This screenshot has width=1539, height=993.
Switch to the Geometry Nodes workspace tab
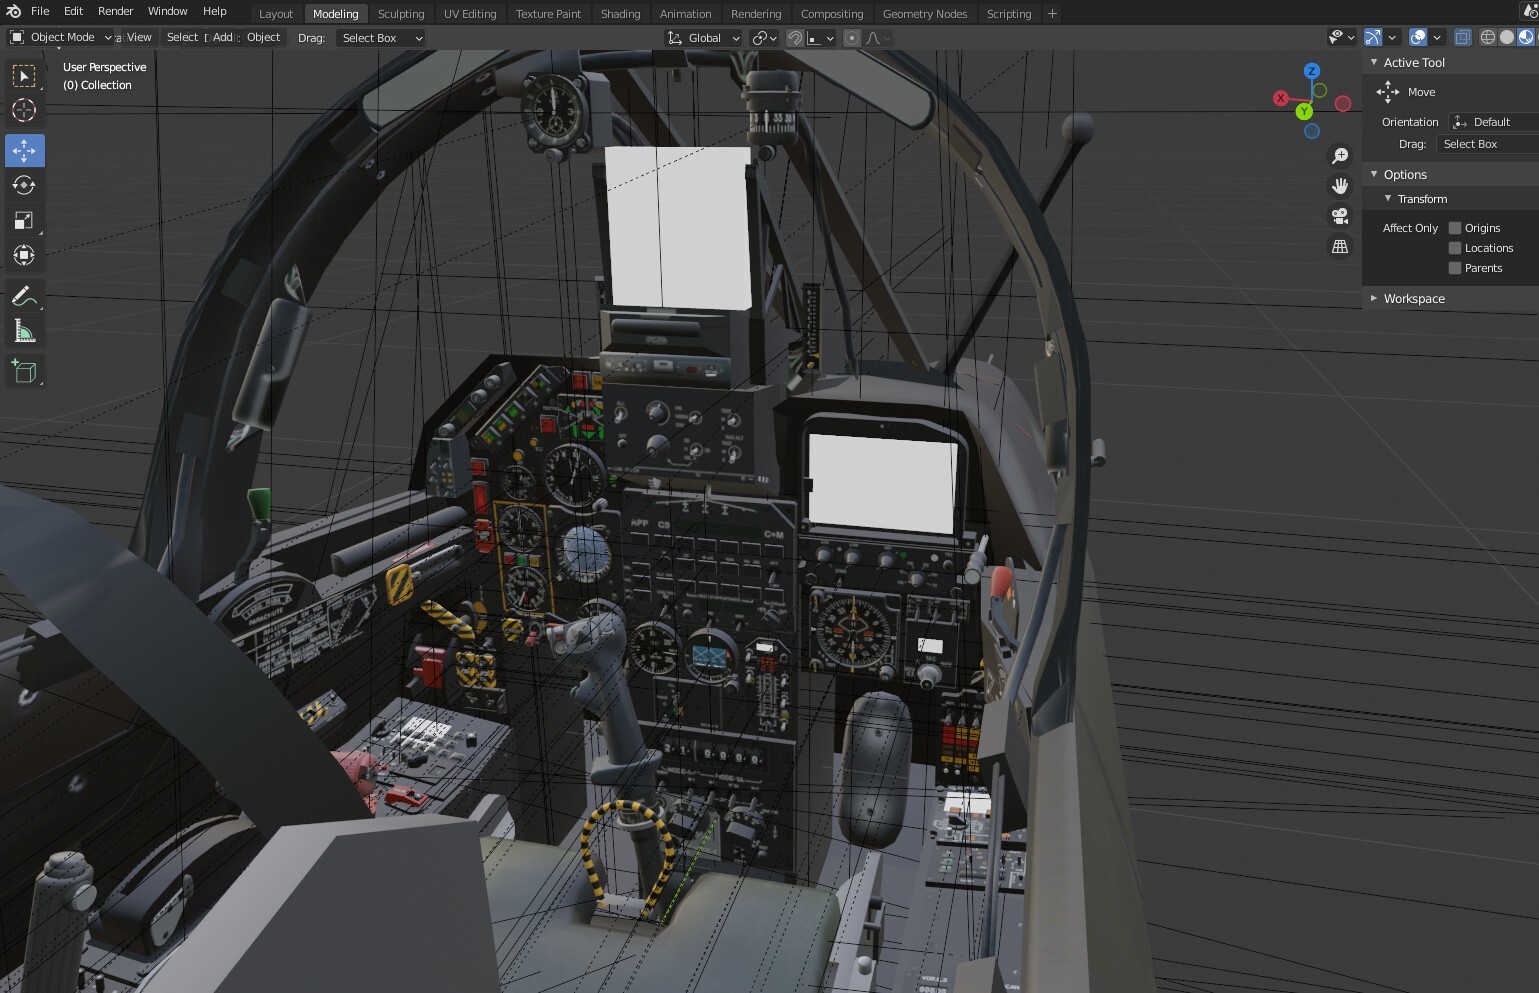click(925, 14)
